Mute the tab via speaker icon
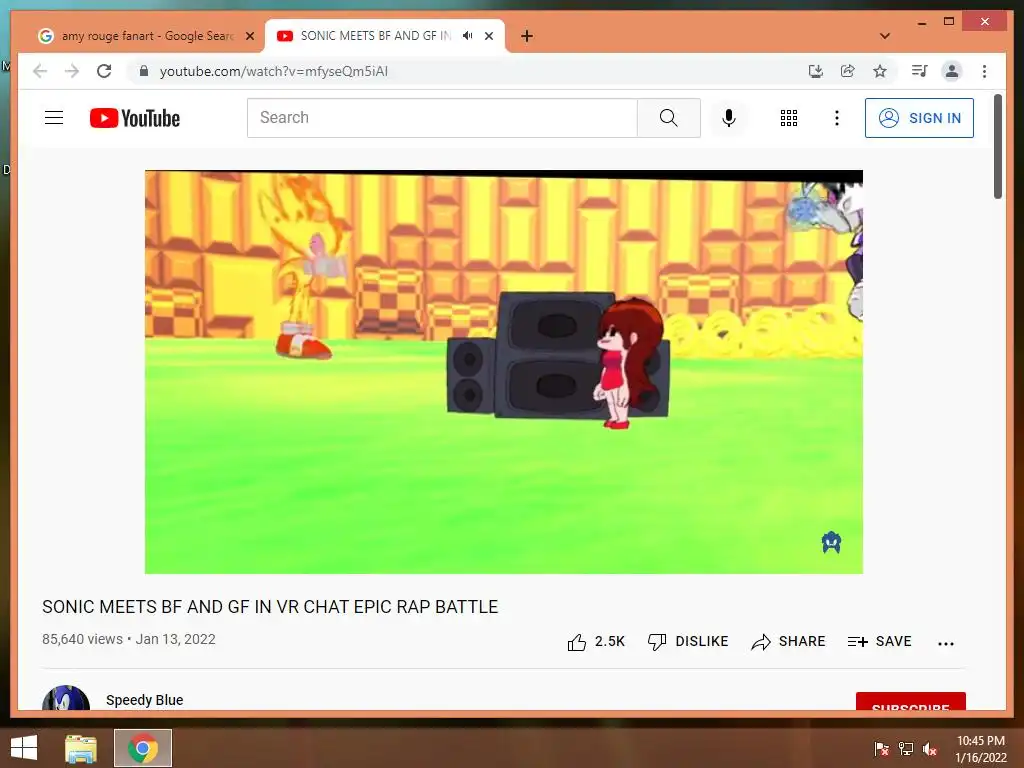Image resolution: width=1024 pixels, height=768 pixels. point(468,36)
